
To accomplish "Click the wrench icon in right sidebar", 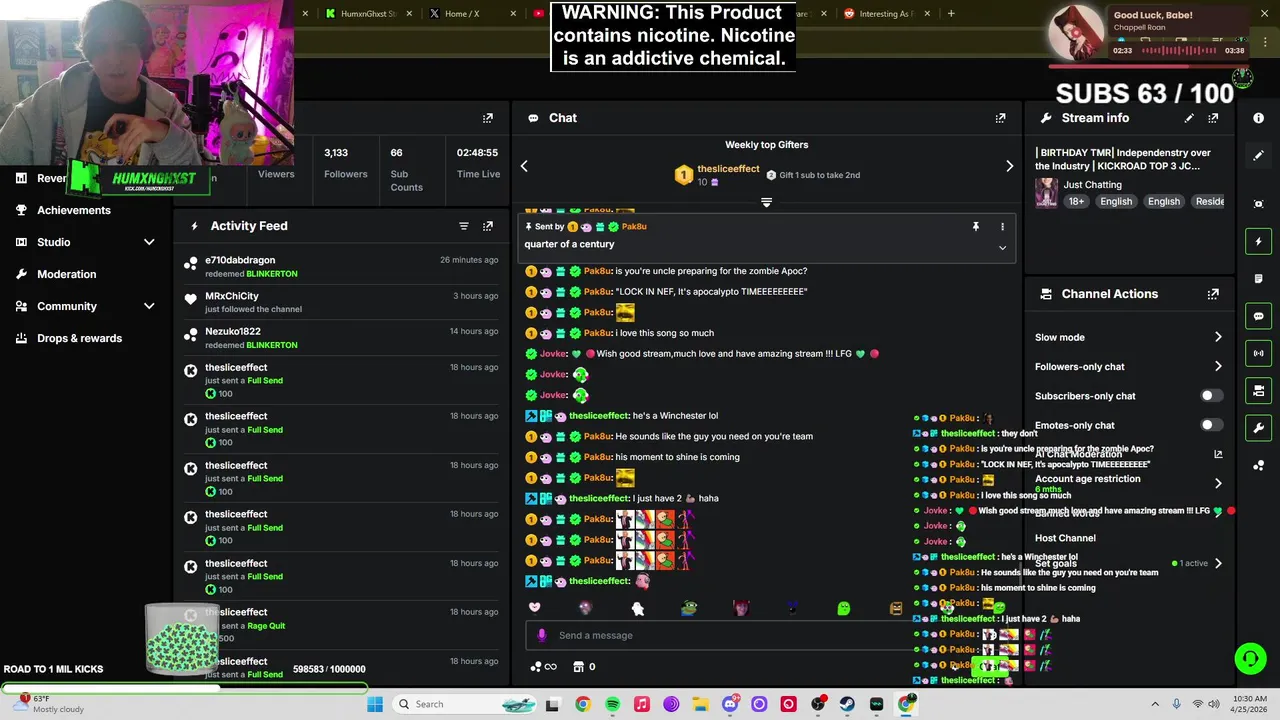I will 1259,428.
